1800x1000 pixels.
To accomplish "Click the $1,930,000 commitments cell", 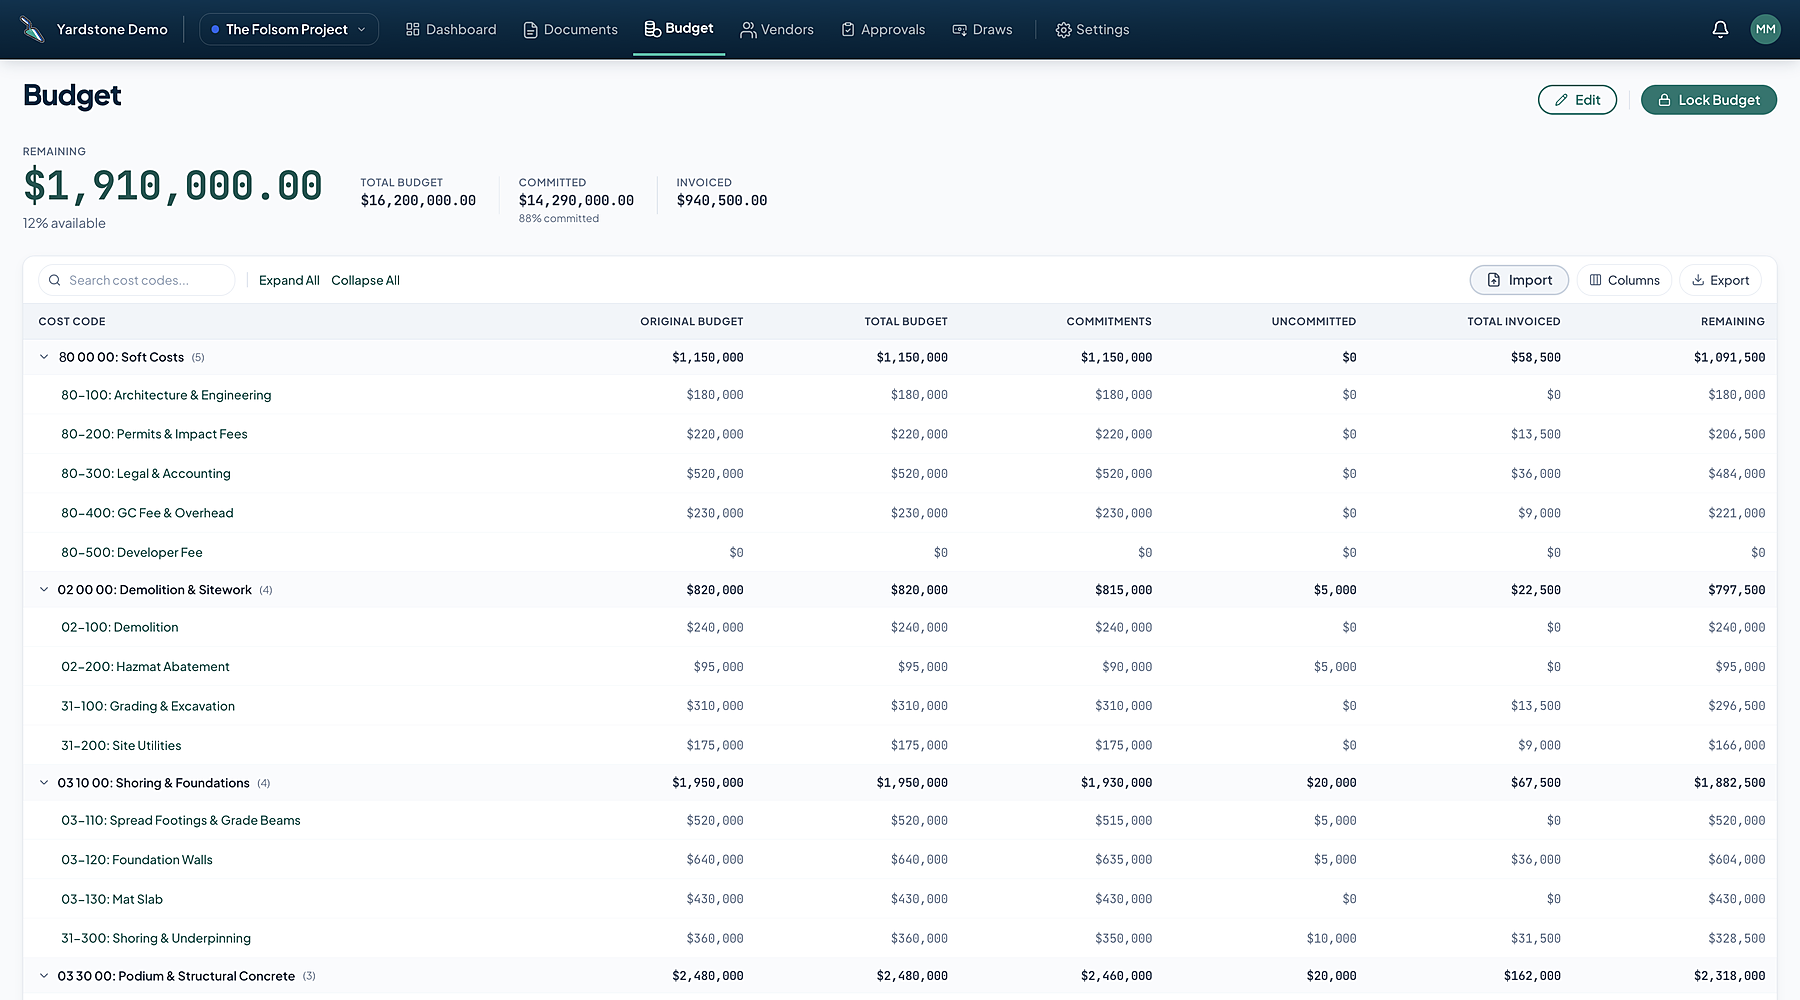I will pyautogui.click(x=1117, y=783).
